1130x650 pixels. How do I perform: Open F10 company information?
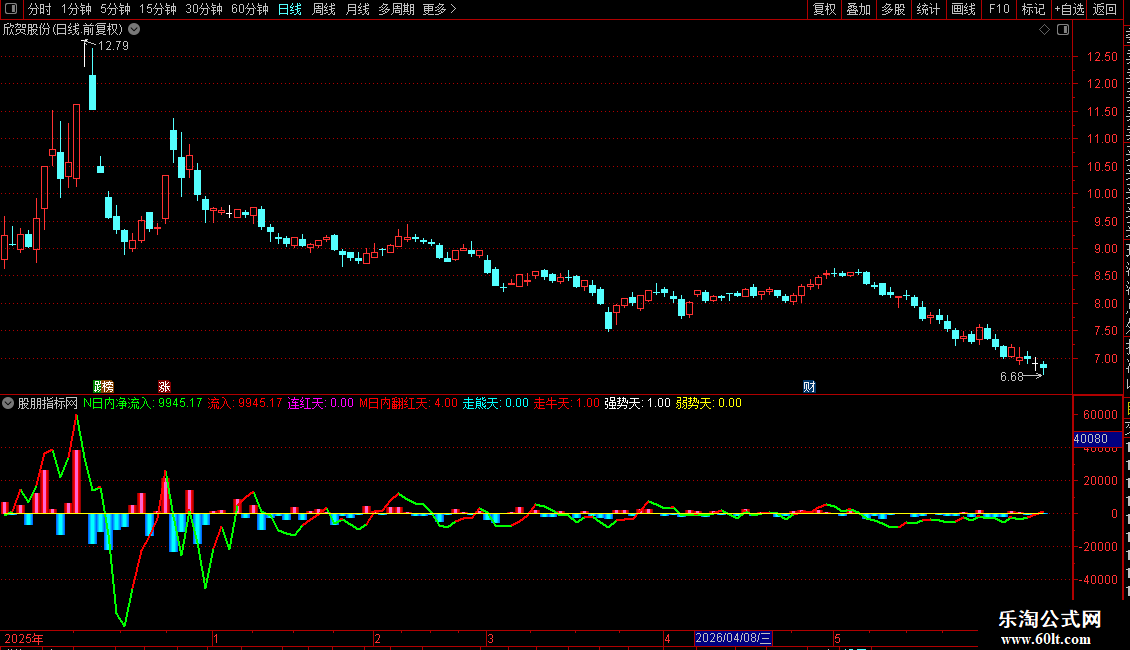tap(999, 9)
